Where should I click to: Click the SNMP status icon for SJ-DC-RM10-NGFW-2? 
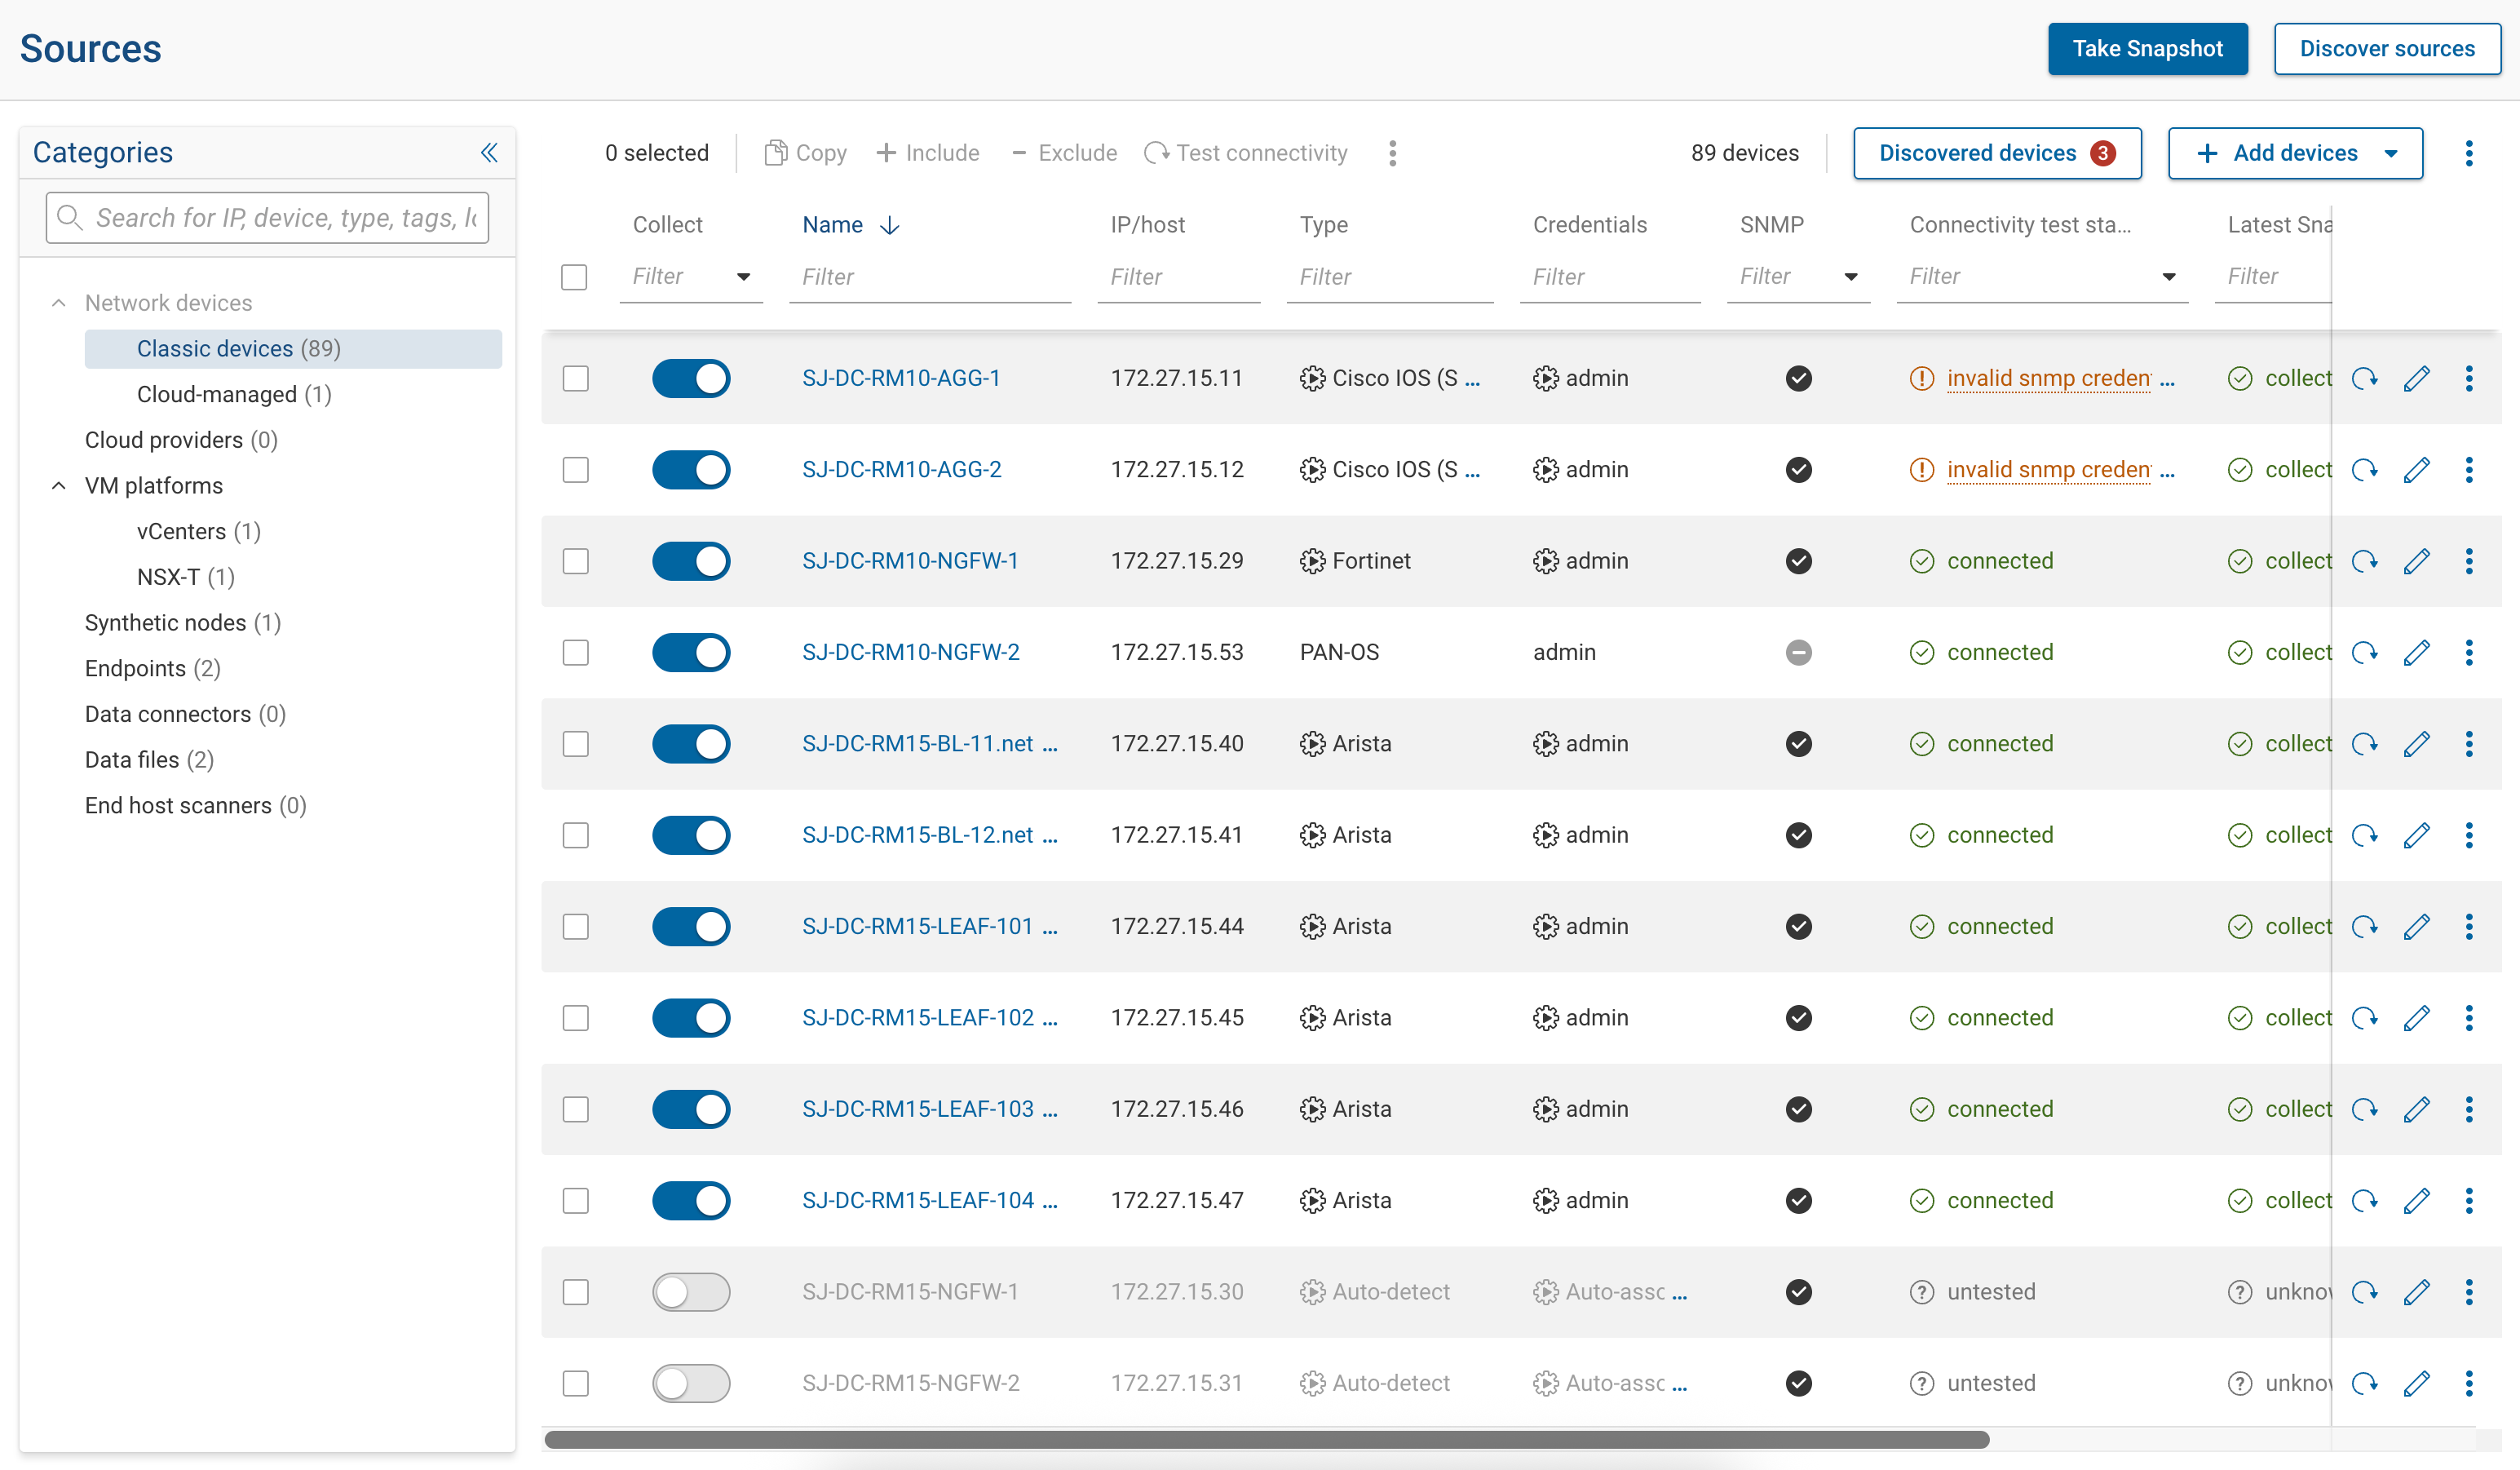click(1798, 652)
